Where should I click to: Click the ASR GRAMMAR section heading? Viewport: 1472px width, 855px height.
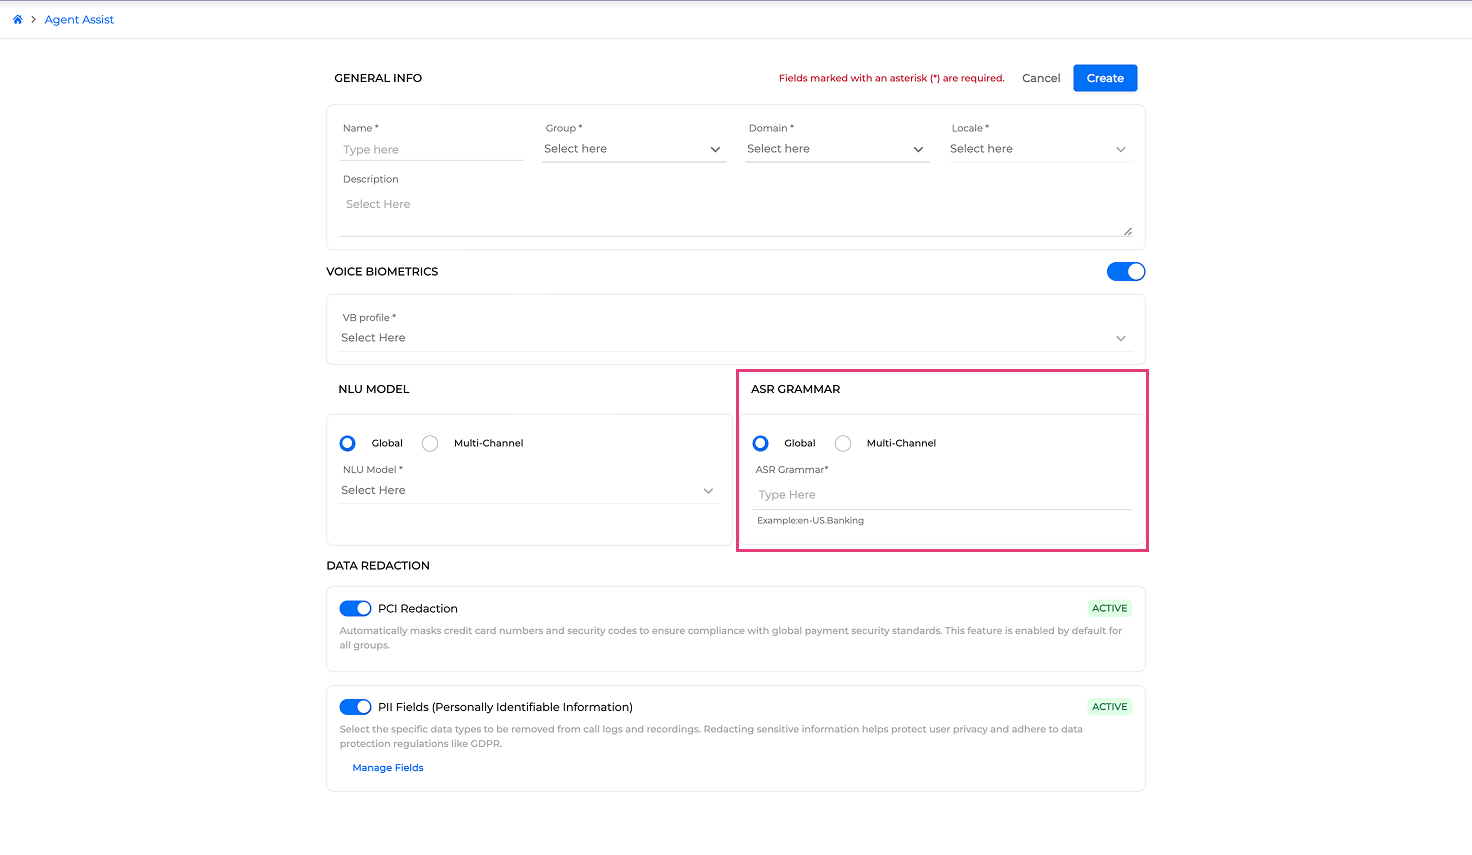click(x=796, y=389)
